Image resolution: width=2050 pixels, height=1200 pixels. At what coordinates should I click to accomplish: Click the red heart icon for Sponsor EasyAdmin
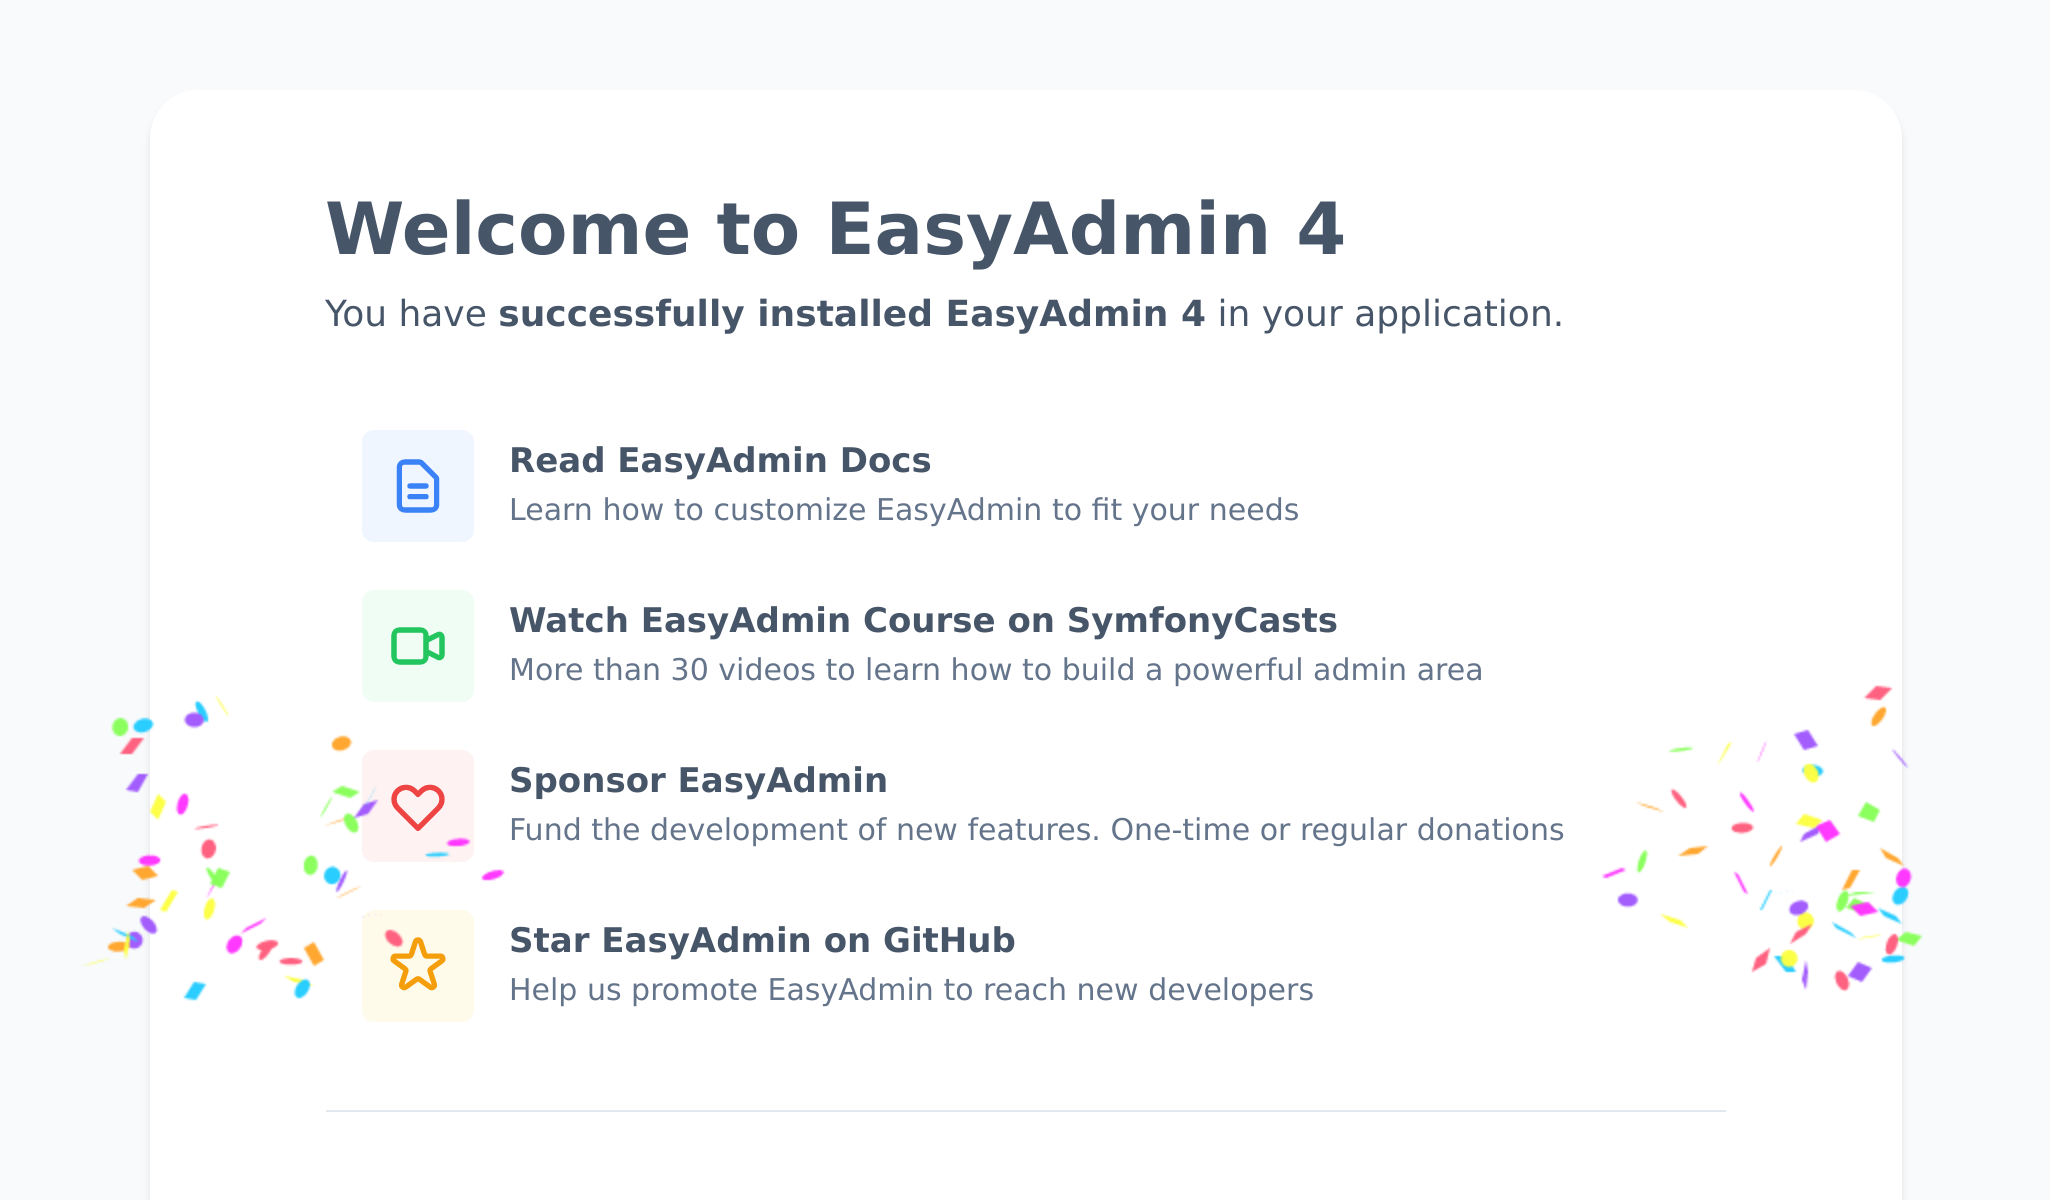(417, 806)
